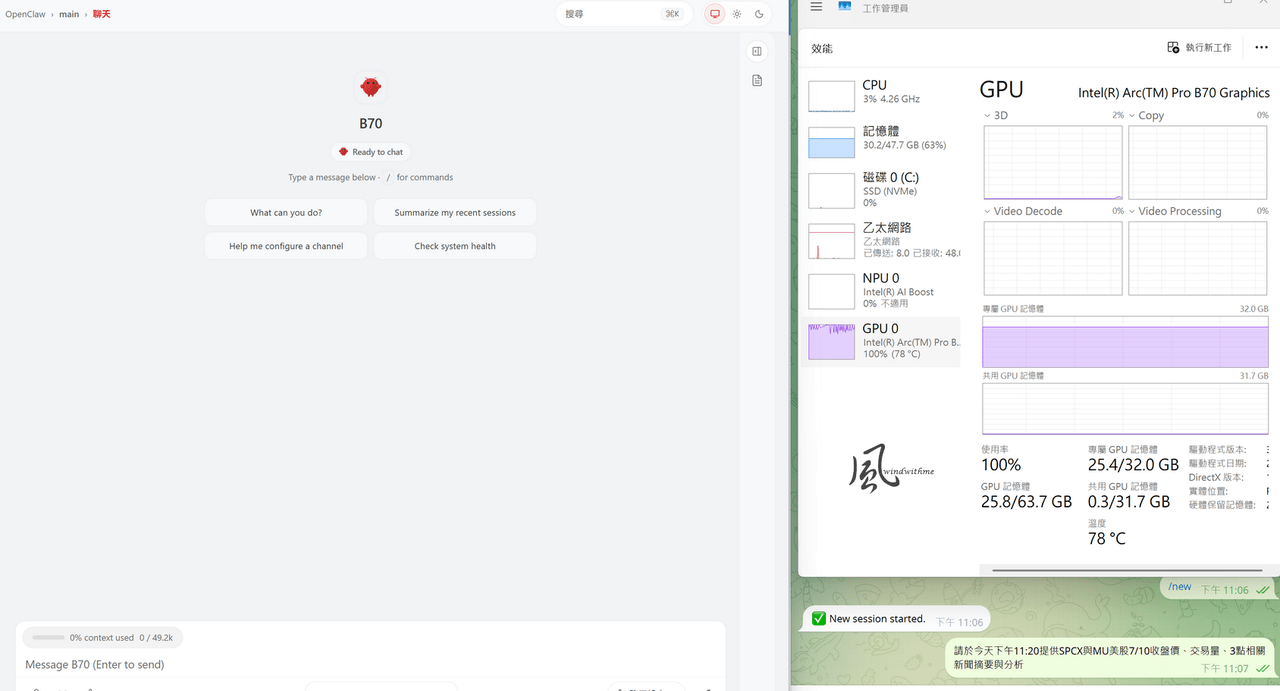Click the SPCX and MU stock request message
Image resolution: width=1280 pixels, height=691 pixels.
[1110, 657]
